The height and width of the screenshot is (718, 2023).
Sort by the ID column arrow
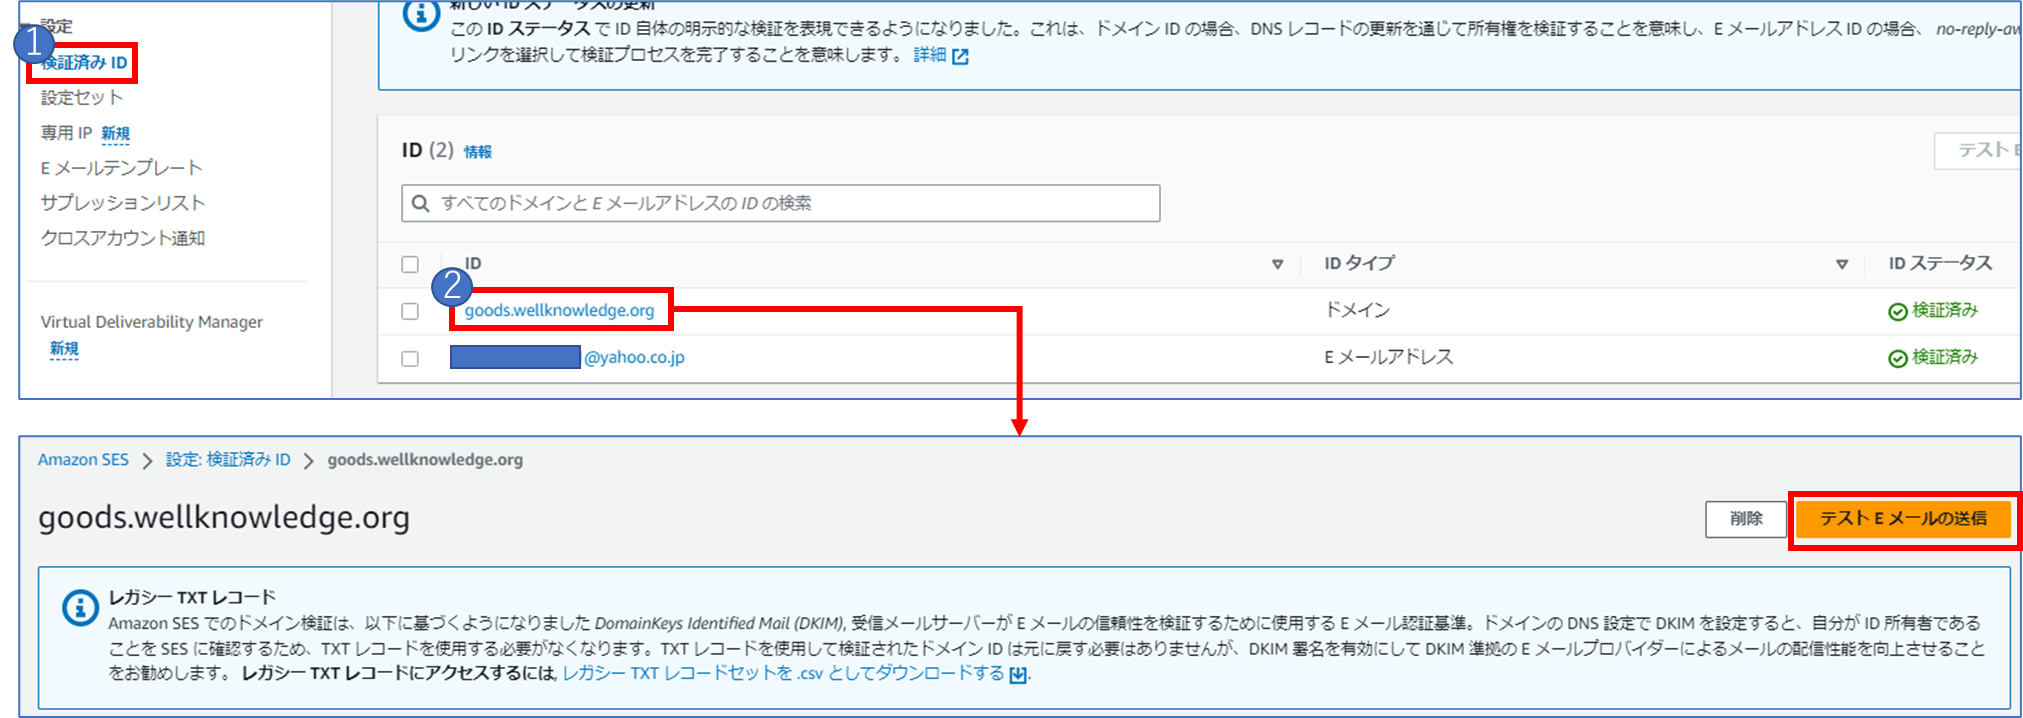pyautogui.click(x=1277, y=264)
